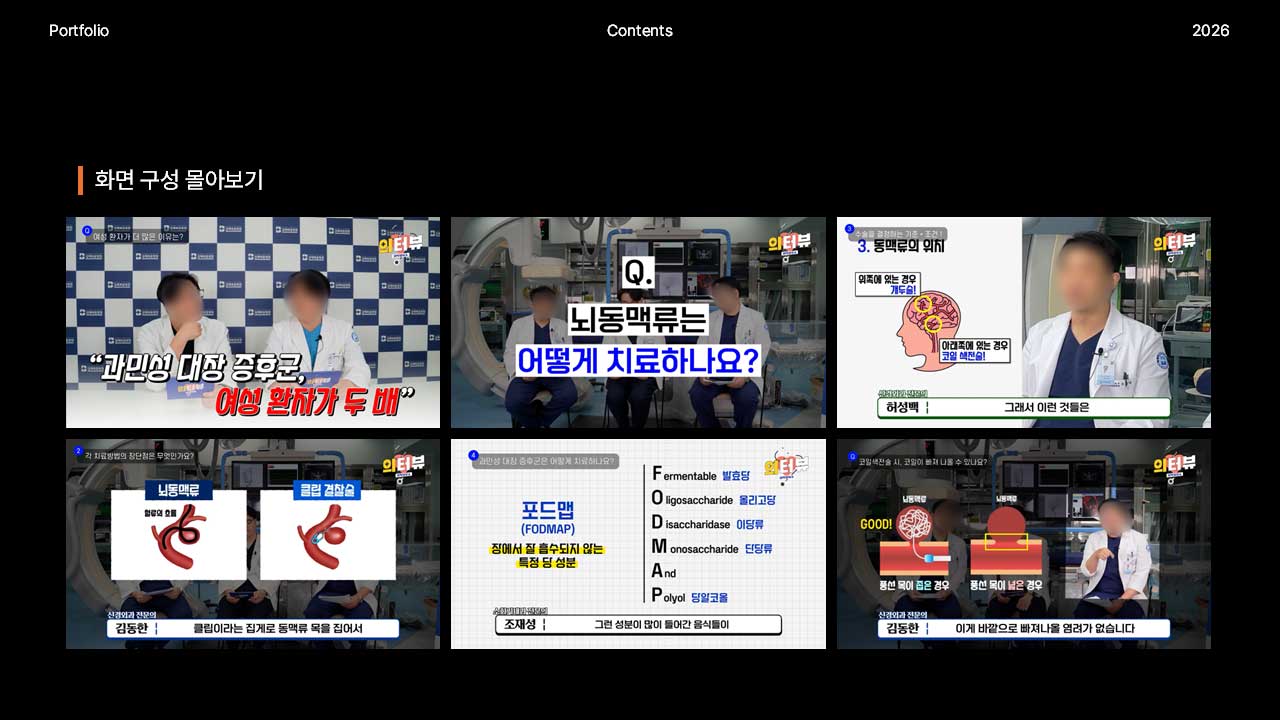Click the 2026 year label

(x=1210, y=31)
